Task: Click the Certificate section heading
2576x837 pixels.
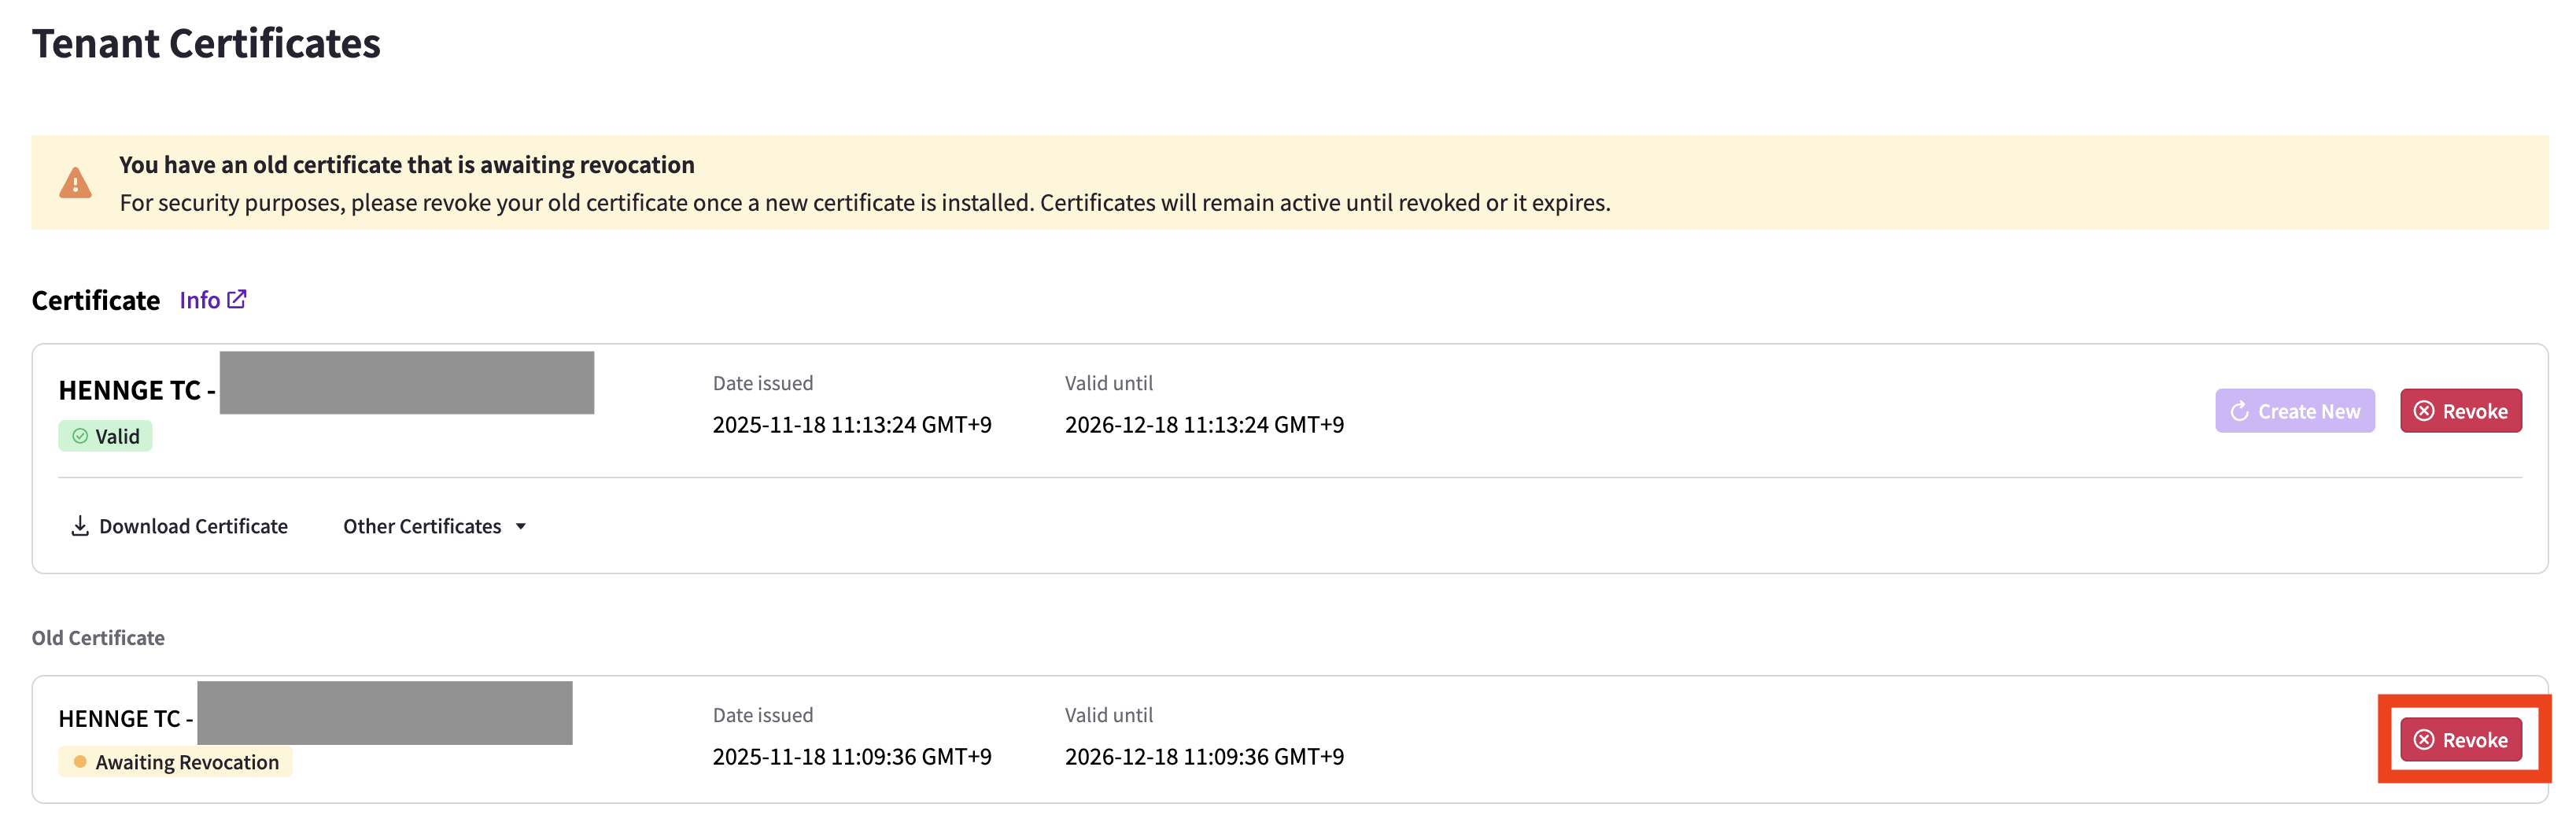Action: 96,301
